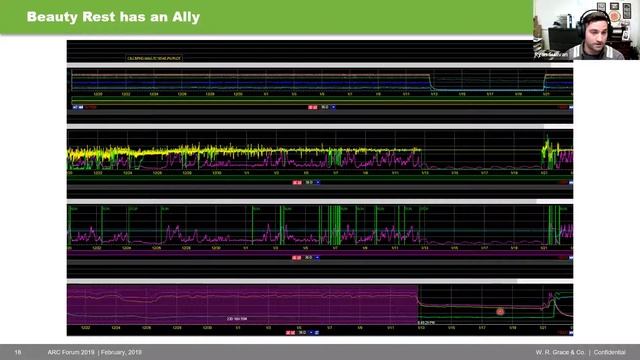Click the presenter webcam thumbnail
This screenshot has width=640, height=360.
[587, 30]
